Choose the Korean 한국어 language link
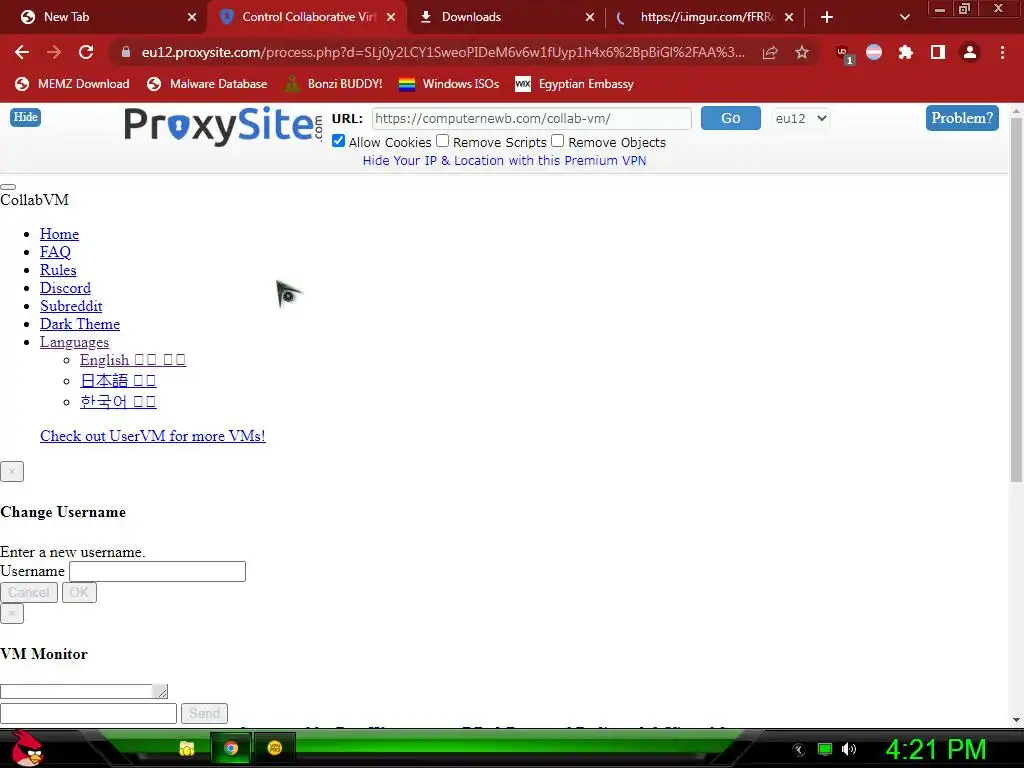This screenshot has height=768, width=1024. coord(118,402)
